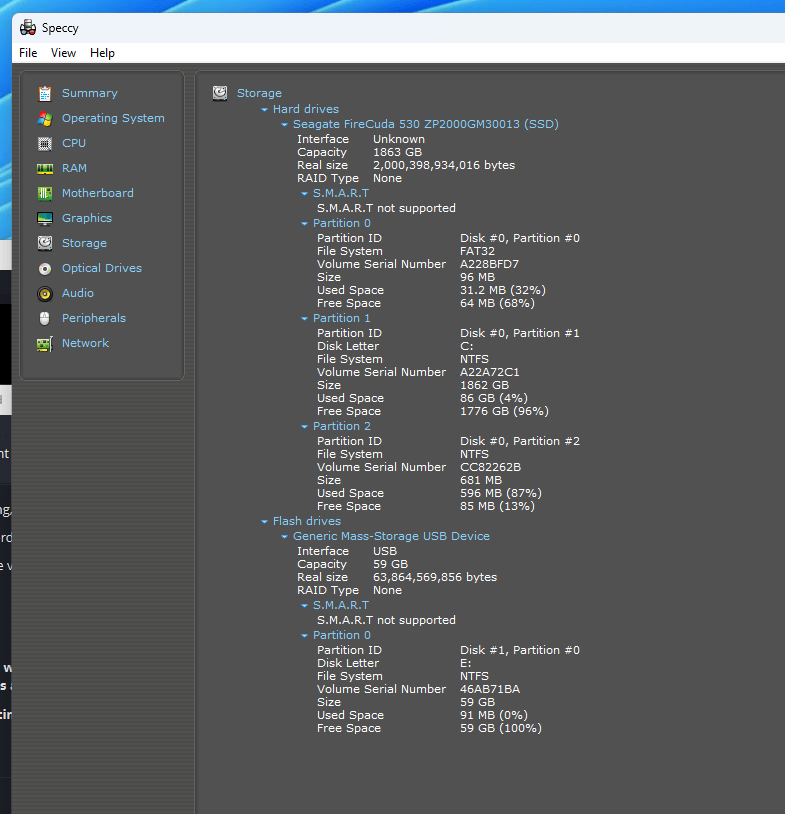
Task: Click the Graphics monitor icon
Action: click(45, 219)
